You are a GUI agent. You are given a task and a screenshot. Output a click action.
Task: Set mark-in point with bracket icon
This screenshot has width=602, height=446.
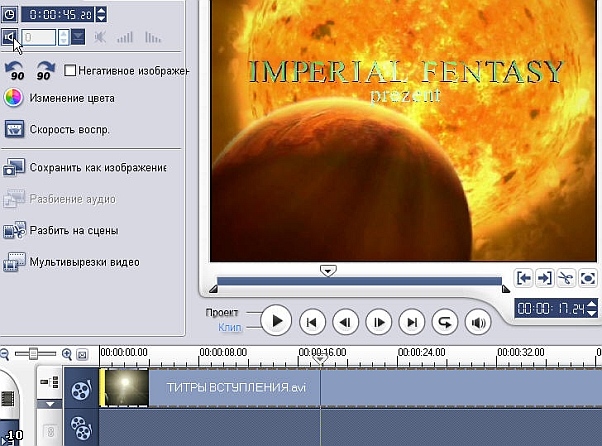[523, 278]
